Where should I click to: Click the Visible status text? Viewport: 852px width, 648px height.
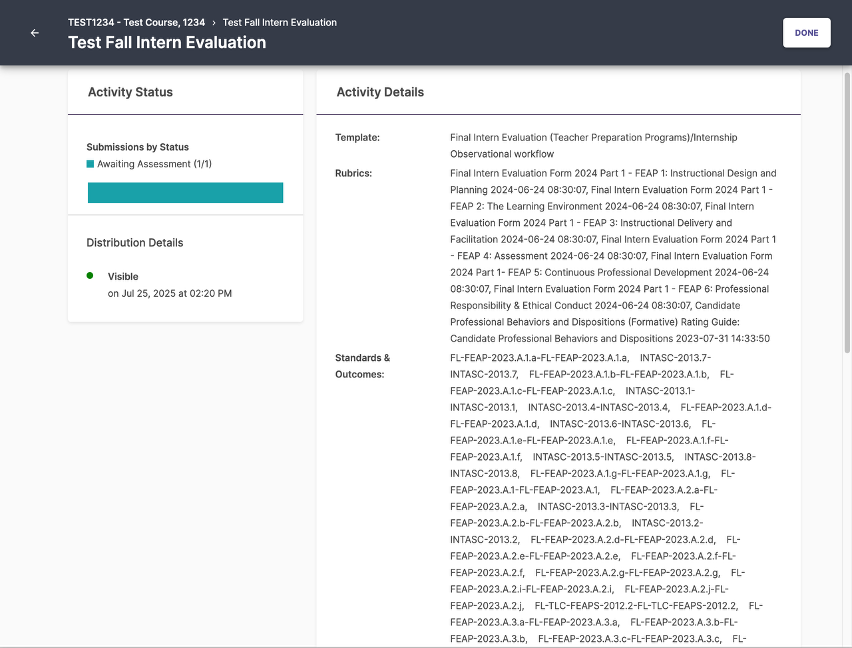point(123,276)
